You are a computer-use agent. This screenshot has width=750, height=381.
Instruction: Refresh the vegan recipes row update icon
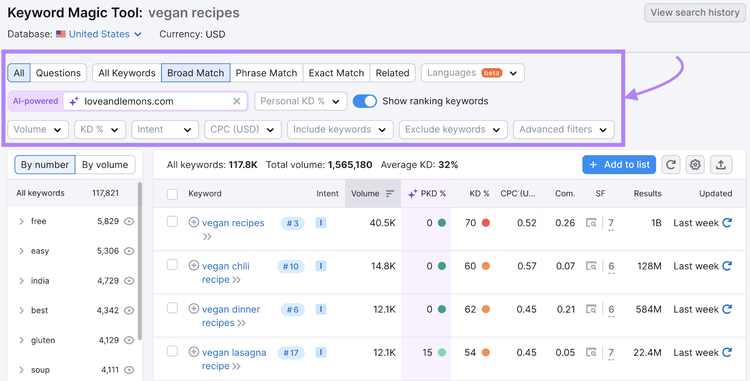(727, 223)
